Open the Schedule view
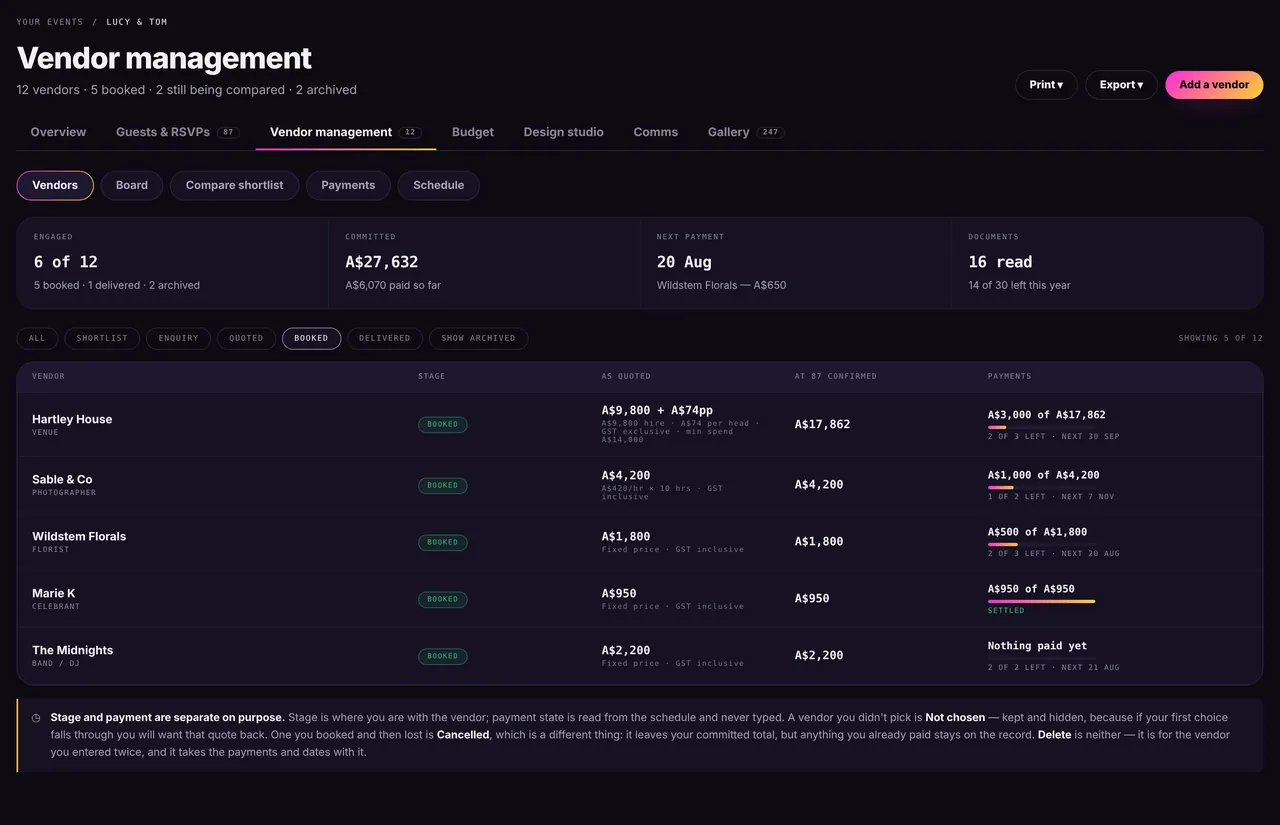Screen dimensions: 1280x825 pyautogui.click(x=439, y=185)
